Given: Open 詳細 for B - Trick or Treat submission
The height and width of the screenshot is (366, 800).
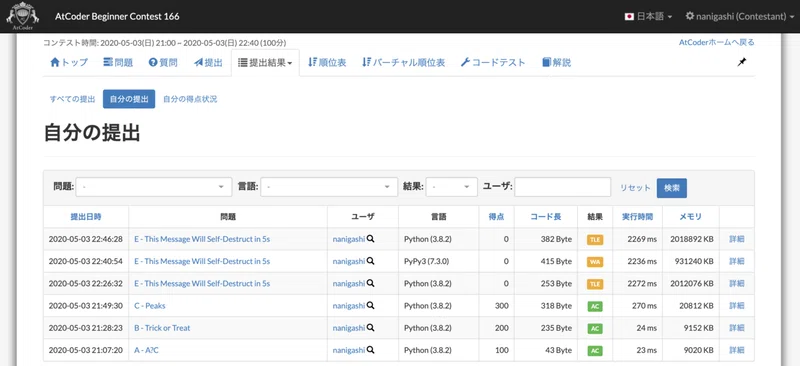Looking at the screenshot, I should pyautogui.click(x=736, y=328).
